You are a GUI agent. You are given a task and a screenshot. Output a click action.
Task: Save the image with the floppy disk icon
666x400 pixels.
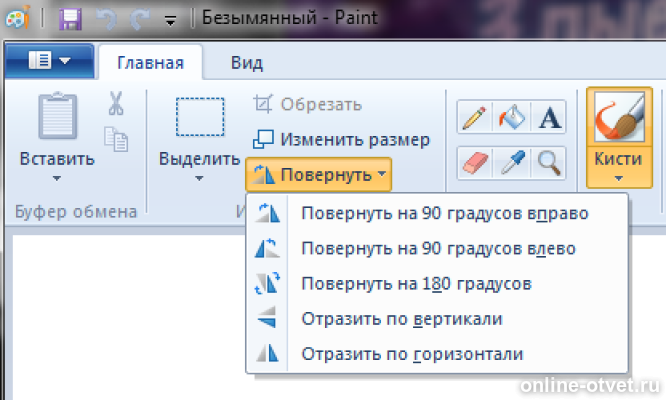[x=70, y=19]
